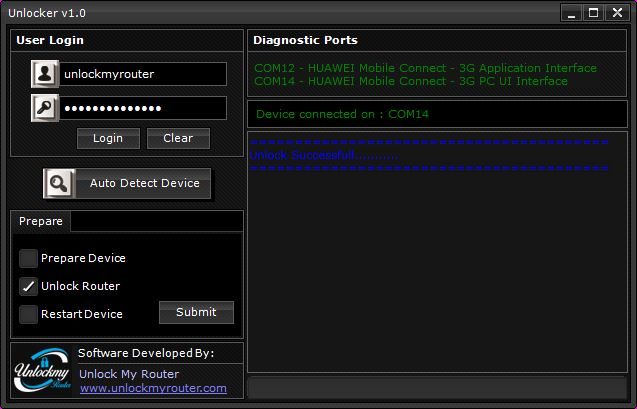
Task: Click the user avatar icon beside username
Action: point(45,74)
